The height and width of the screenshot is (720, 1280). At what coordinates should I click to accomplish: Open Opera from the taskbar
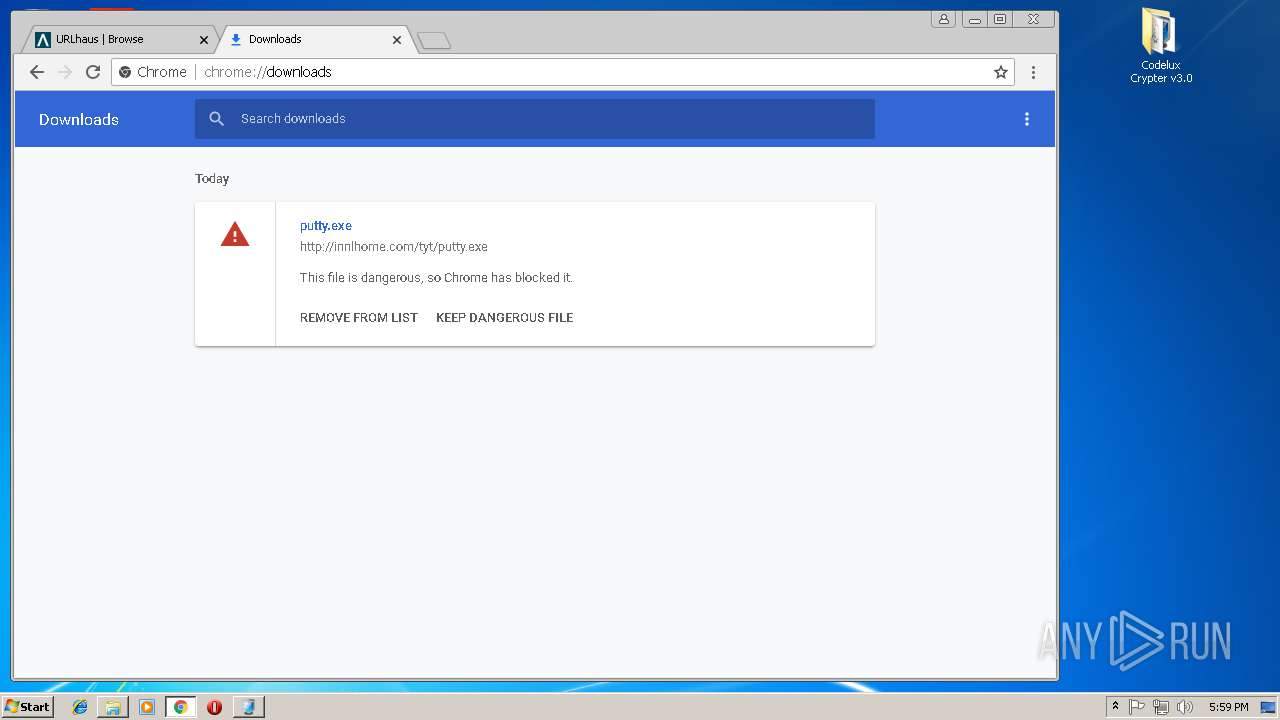(x=214, y=707)
